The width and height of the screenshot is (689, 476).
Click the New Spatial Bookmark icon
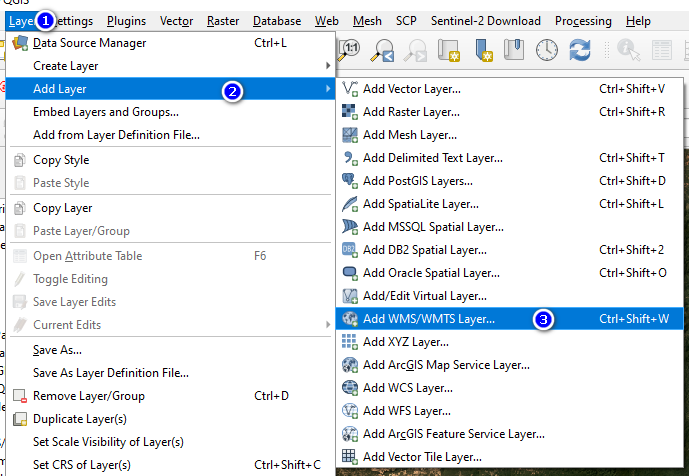click(484, 50)
